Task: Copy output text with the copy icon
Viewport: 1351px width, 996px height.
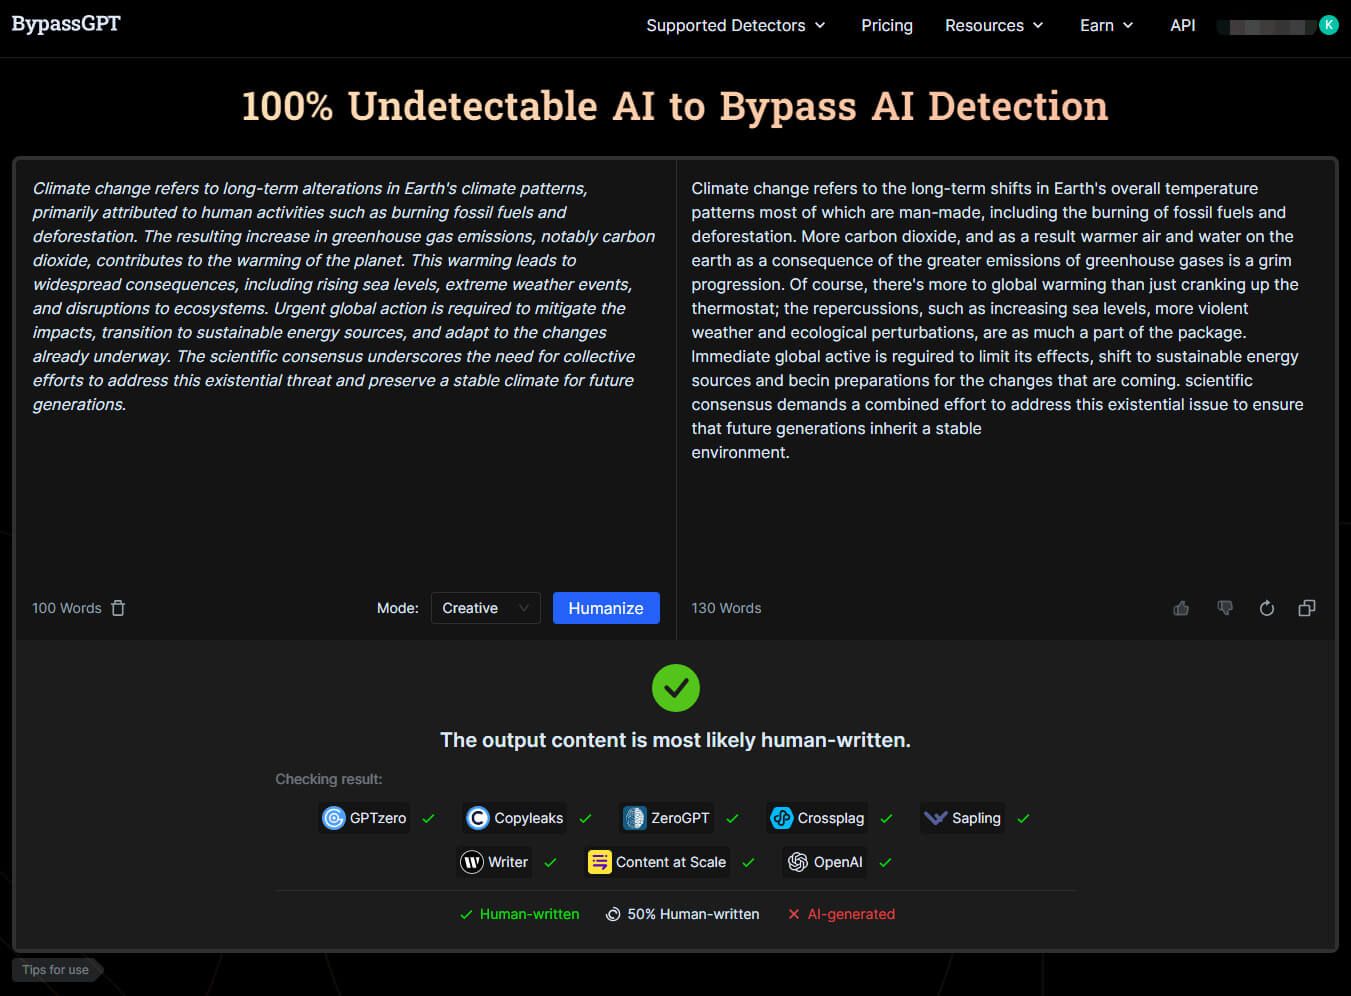Action: [1307, 608]
